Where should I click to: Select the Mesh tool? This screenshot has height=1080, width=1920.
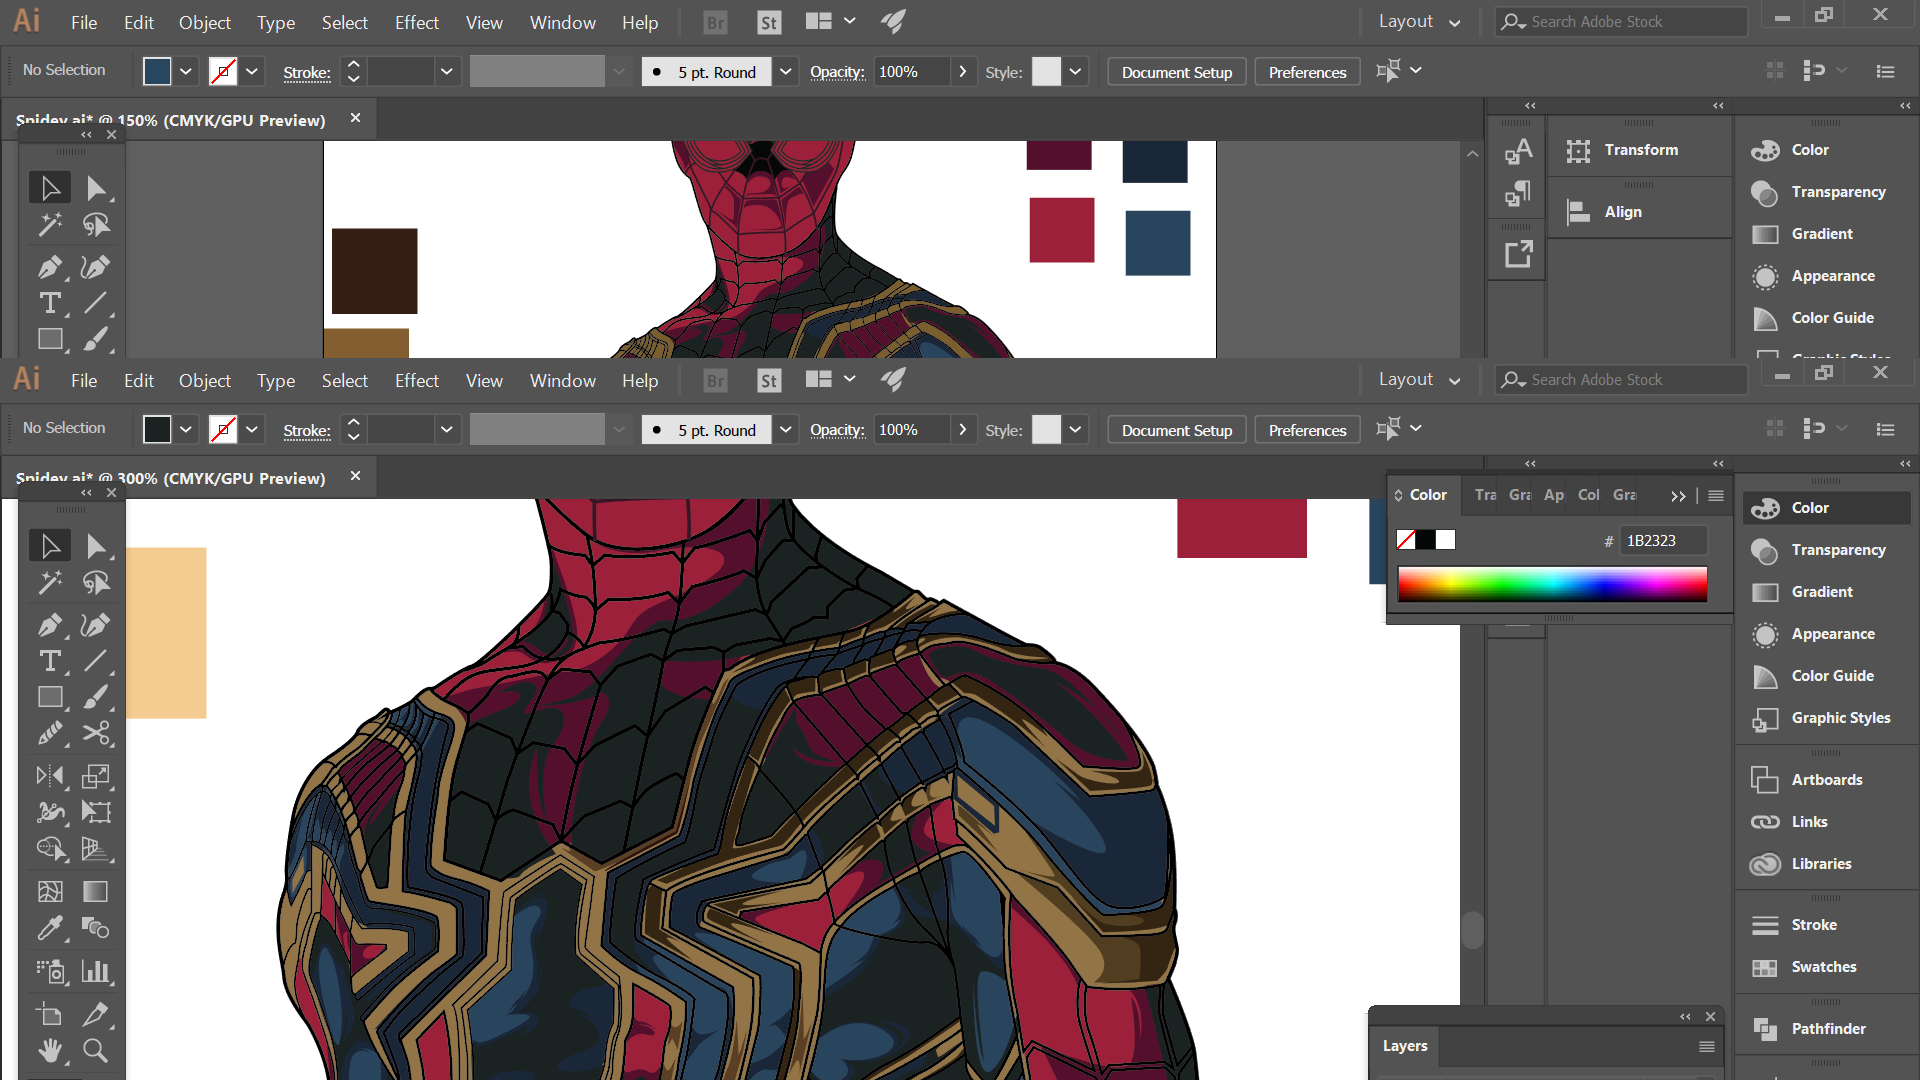coord(50,891)
